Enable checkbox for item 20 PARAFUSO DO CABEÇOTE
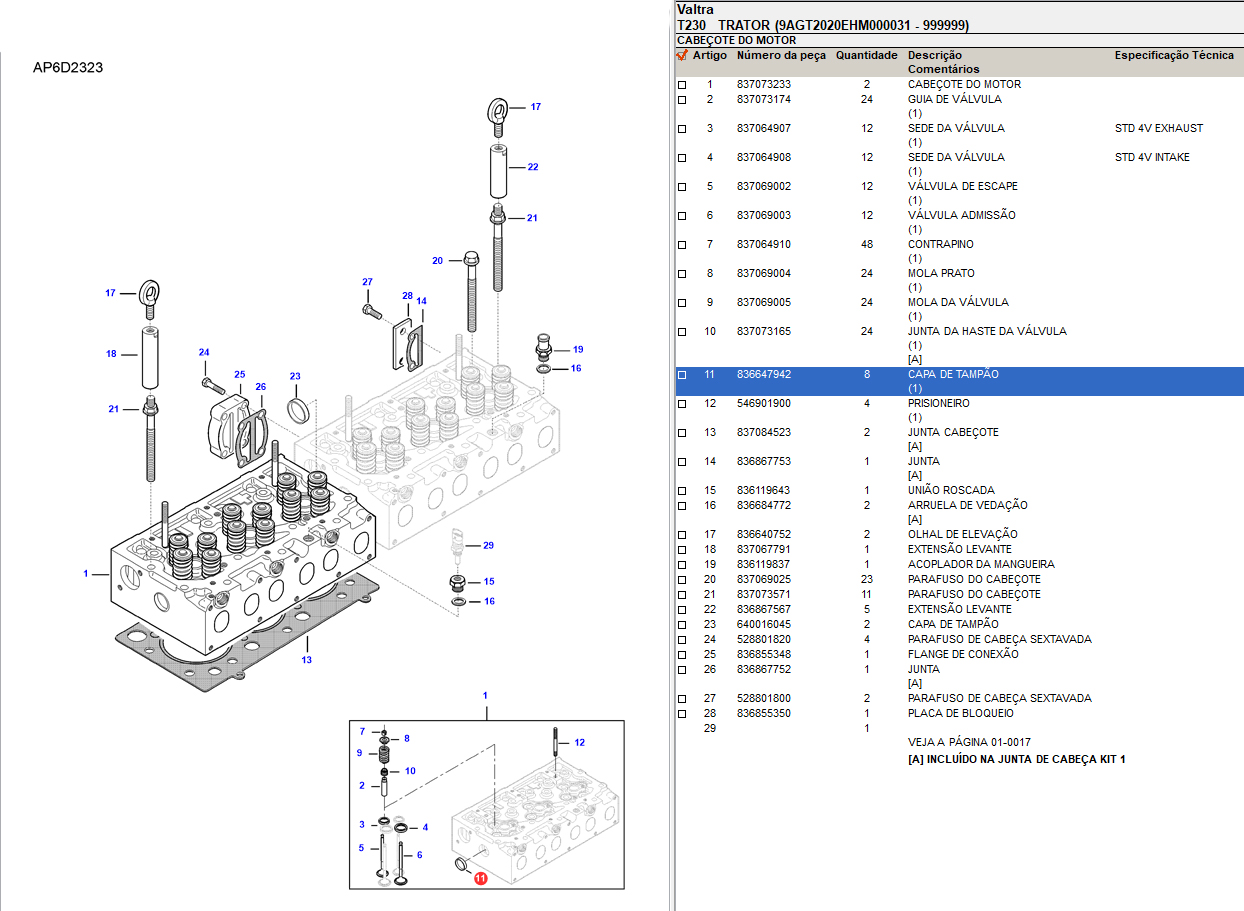Viewport: 1244px width, 911px height. click(x=682, y=580)
